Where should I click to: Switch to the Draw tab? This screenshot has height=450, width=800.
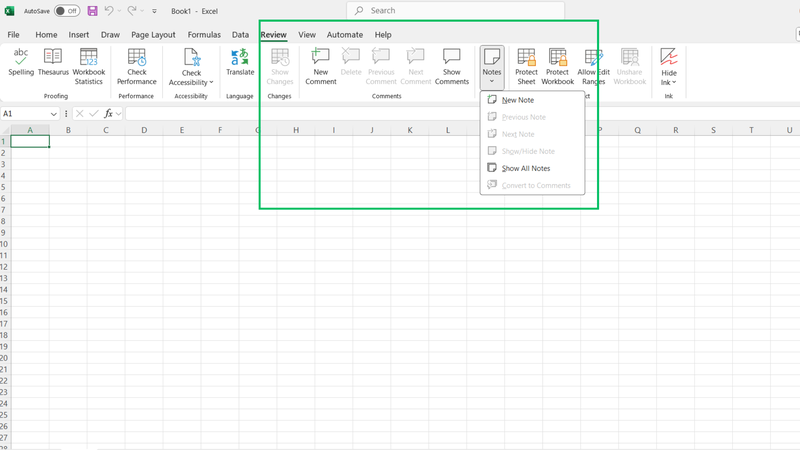(x=110, y=35)
